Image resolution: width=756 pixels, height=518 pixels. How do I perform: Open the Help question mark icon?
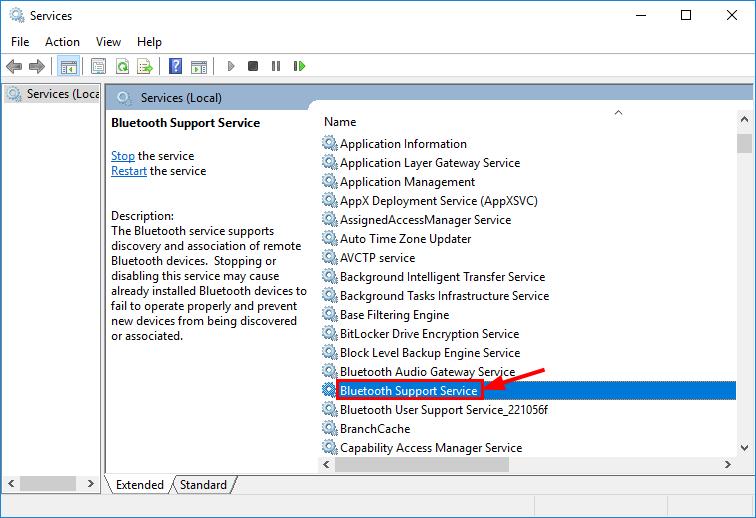176,66
